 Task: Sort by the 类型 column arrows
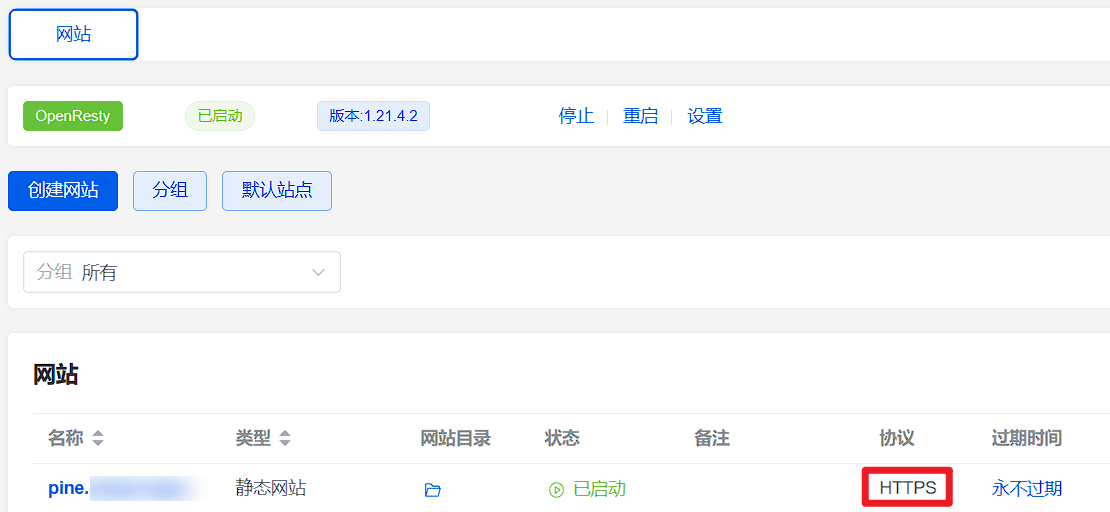[x=285, y=439]
